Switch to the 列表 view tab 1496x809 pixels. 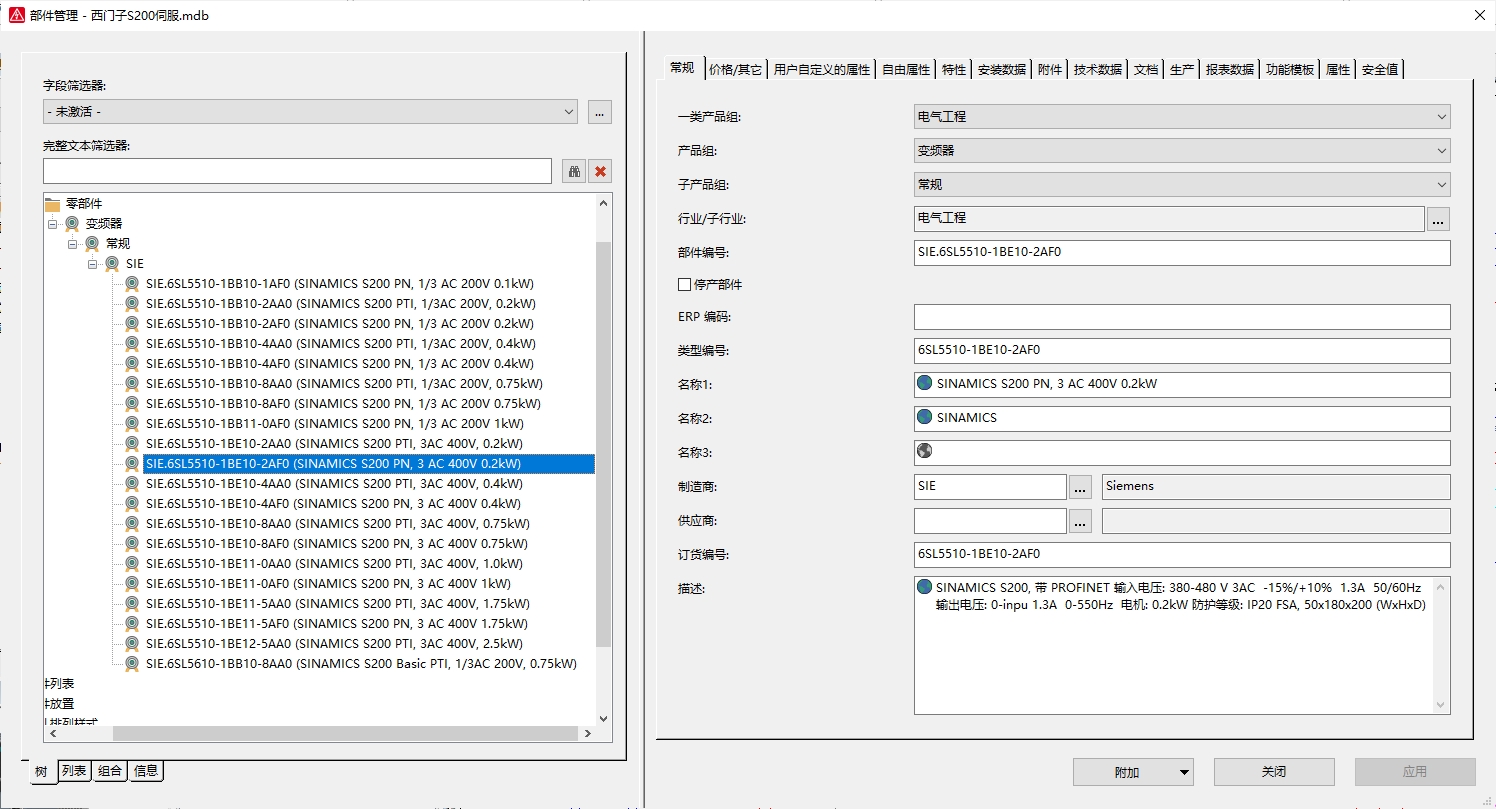coord(74,771)
